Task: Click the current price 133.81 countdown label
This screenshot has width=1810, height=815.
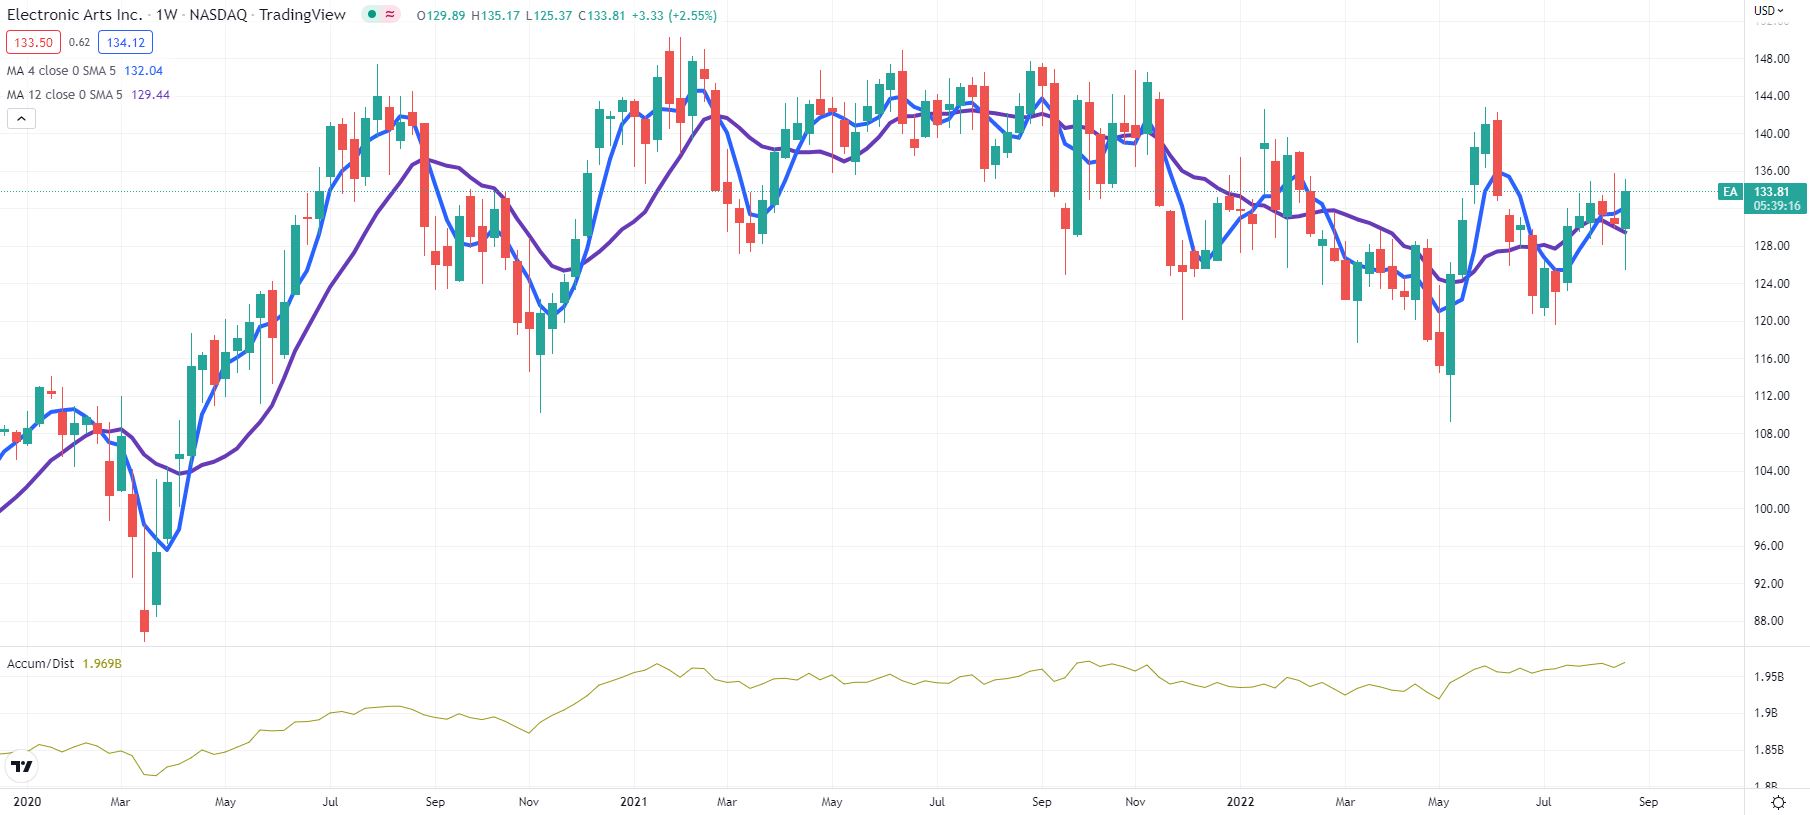Action: point(1776,198)
